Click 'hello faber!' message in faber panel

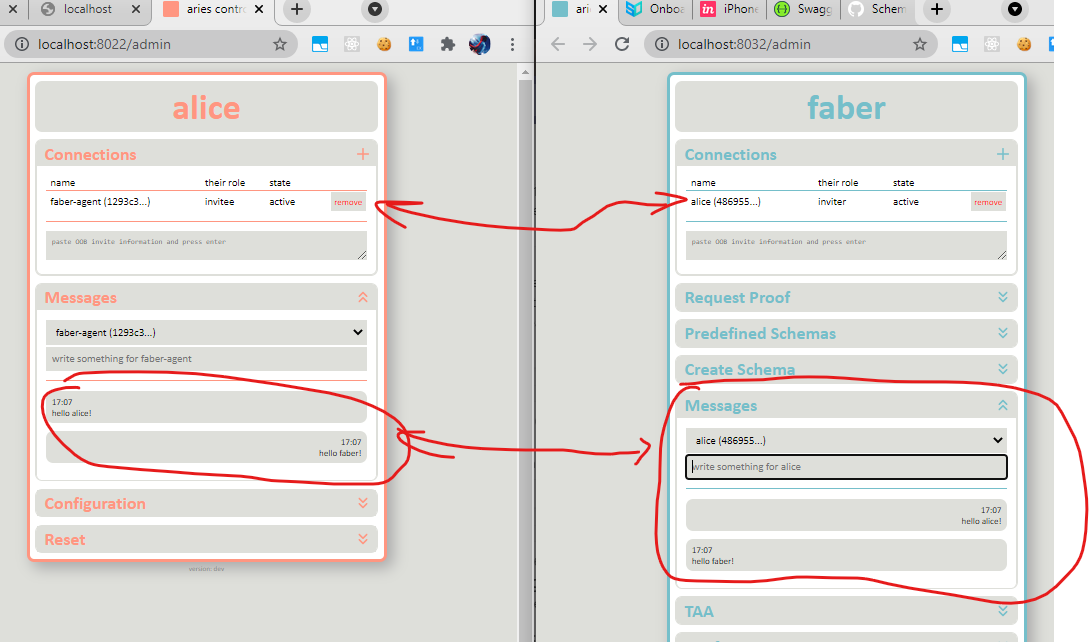click(x=846, y=555)
